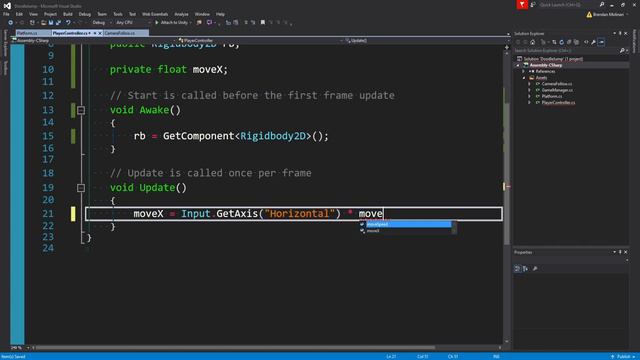Focus the Search Solution Explorer field
640x360 pixels.
click(567, 51)
